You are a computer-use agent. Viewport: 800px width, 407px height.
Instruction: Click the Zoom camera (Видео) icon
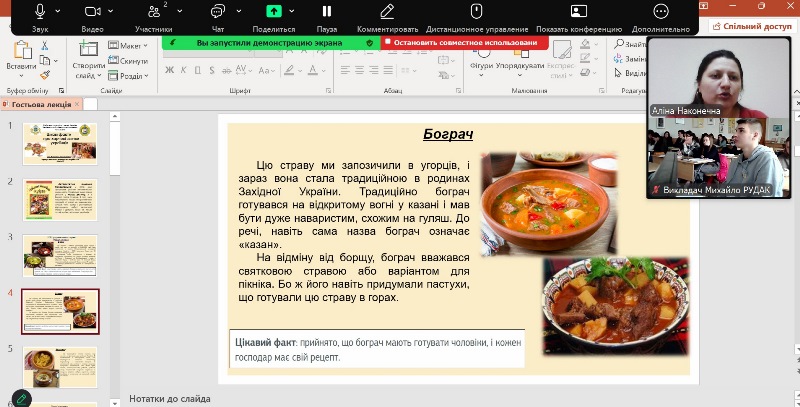[x=93, y=11]
